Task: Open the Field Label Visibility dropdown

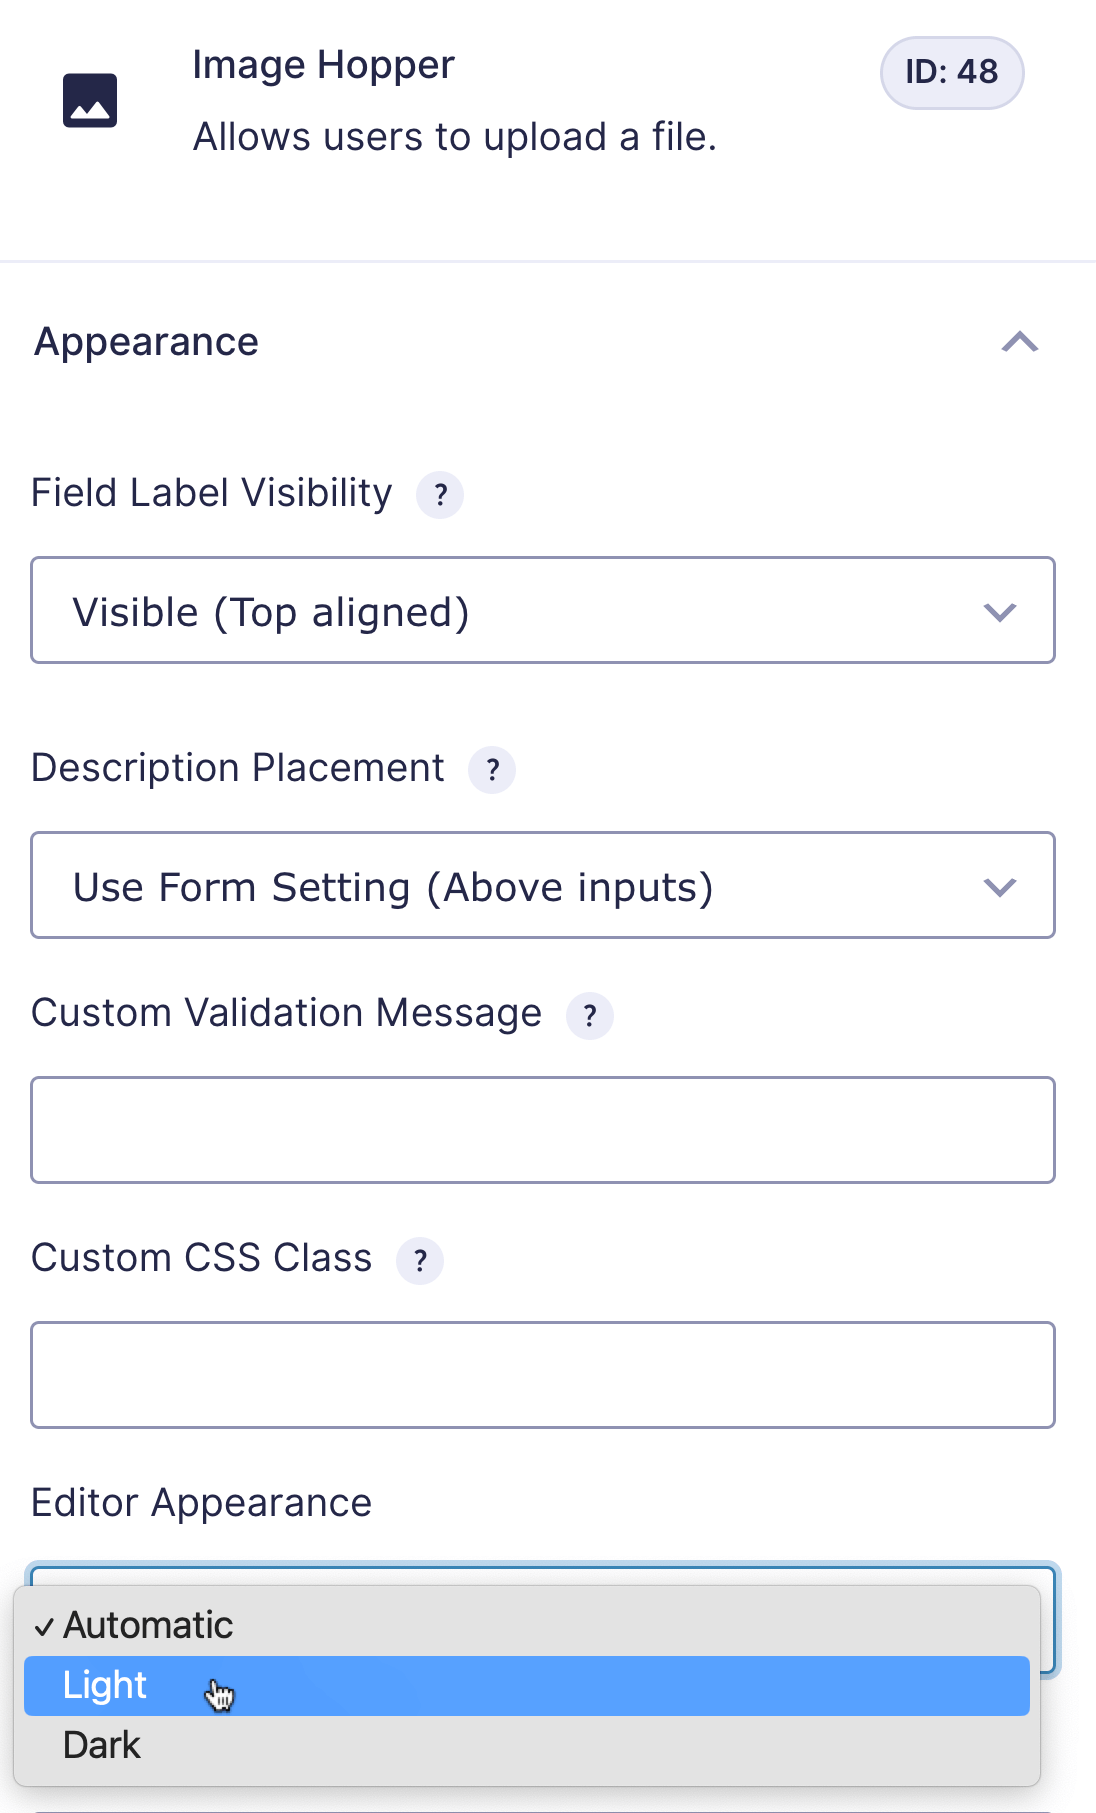Action: click(543, 611)
